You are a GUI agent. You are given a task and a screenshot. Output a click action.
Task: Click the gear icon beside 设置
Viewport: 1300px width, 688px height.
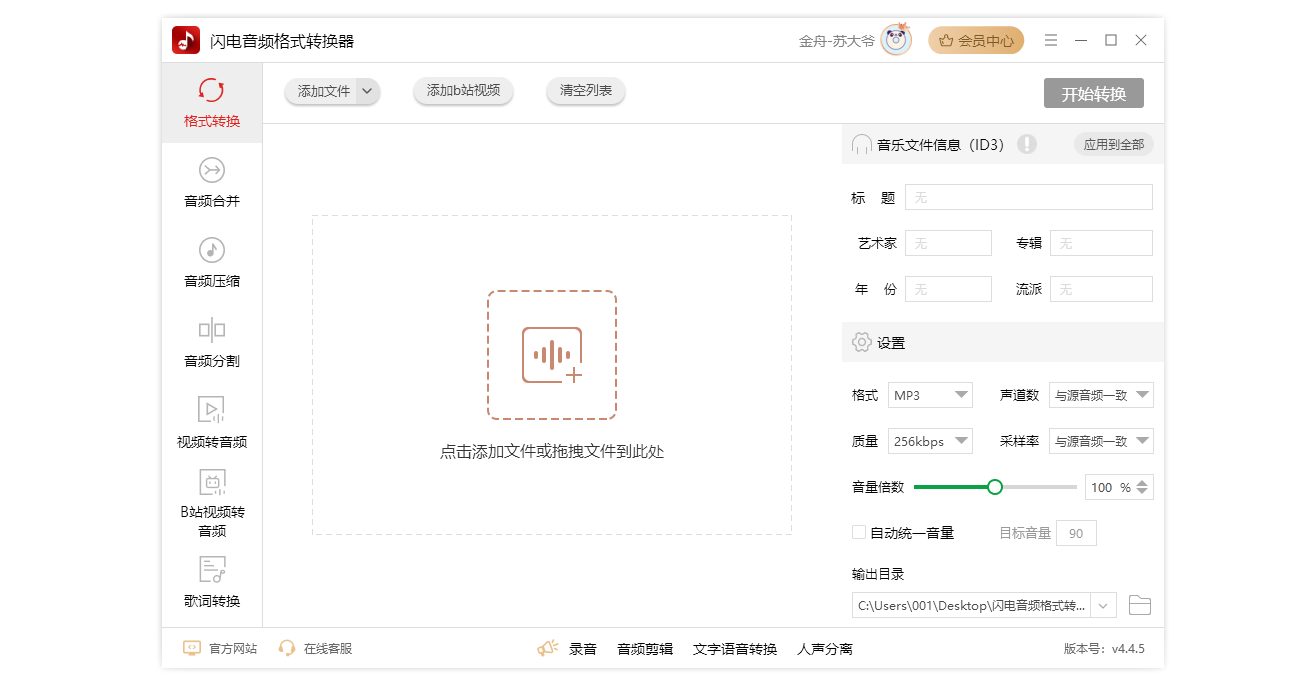[862, 342]
